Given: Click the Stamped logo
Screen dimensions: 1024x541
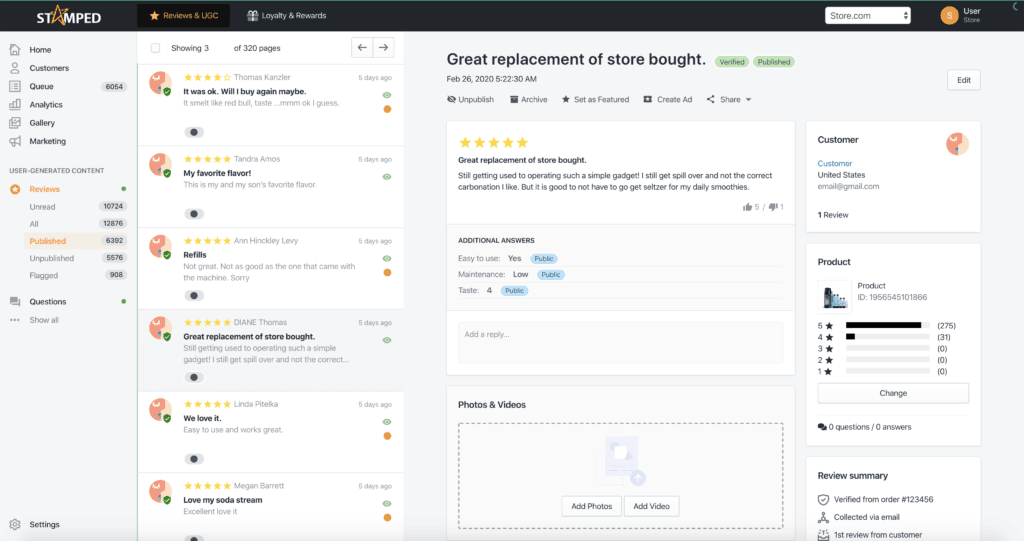Looking at the screenshot, I should pyautogui.click(x=69, y=16).
